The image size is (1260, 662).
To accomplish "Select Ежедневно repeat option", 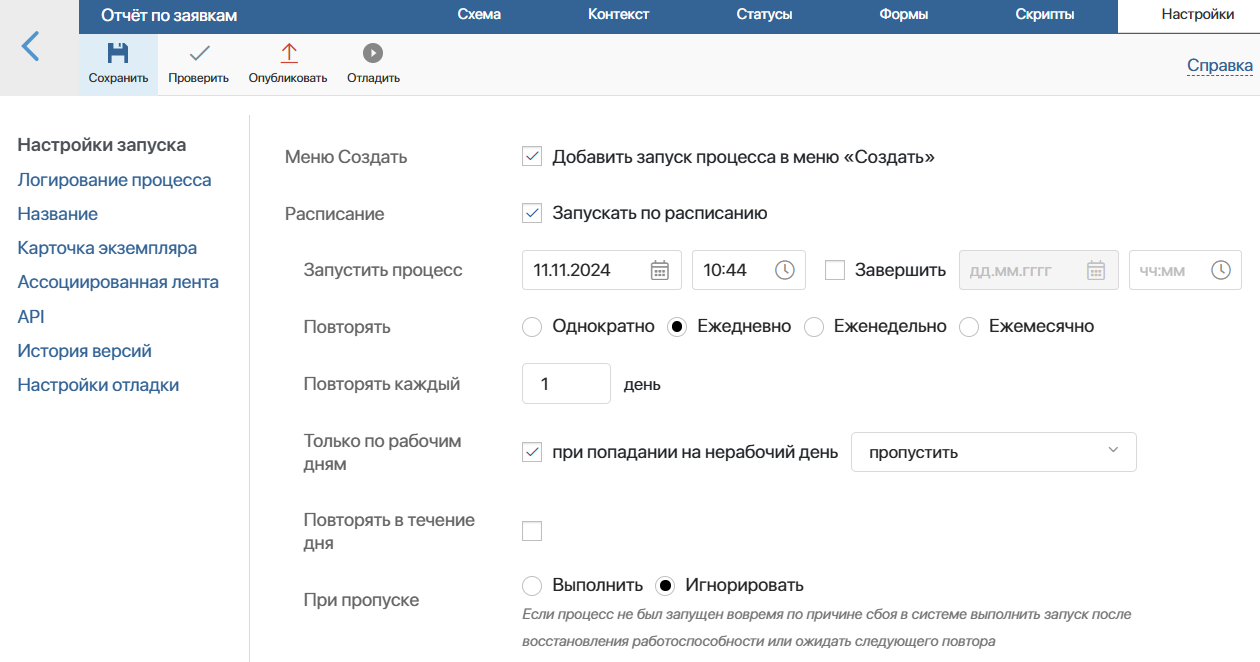I will pyautogui.click(x=677, y=327).
